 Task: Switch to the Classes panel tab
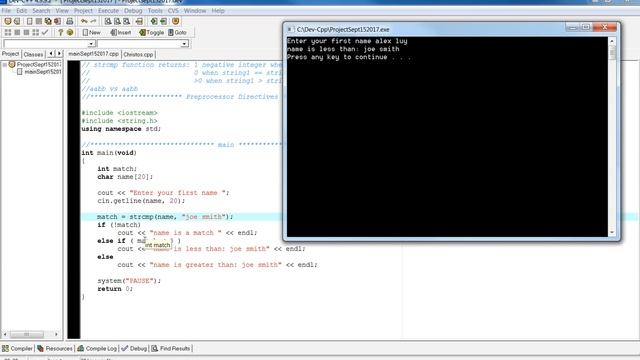33,54
